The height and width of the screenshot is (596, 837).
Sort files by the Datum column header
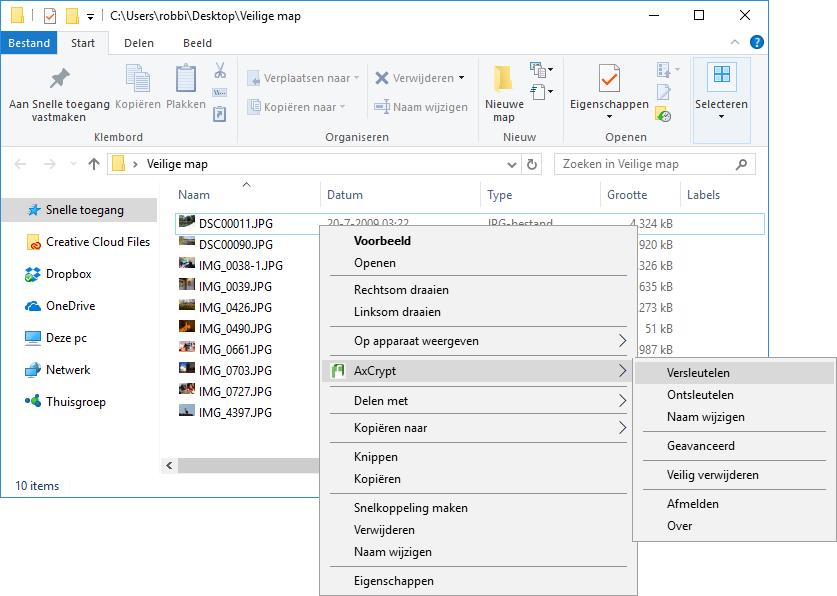[345, 195]
